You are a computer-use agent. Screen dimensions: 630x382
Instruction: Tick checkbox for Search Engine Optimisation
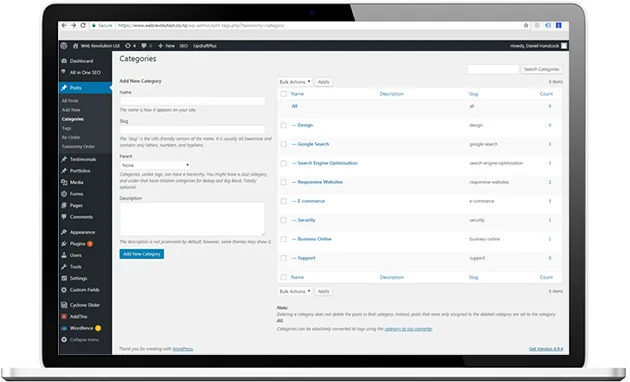tap(284, 163)
